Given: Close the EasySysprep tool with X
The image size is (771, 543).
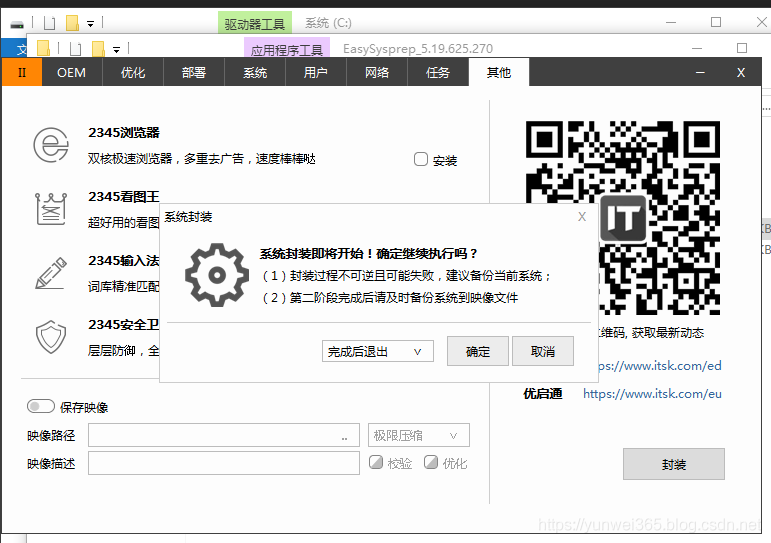Looking at the screenshot, I should point(741,72).
